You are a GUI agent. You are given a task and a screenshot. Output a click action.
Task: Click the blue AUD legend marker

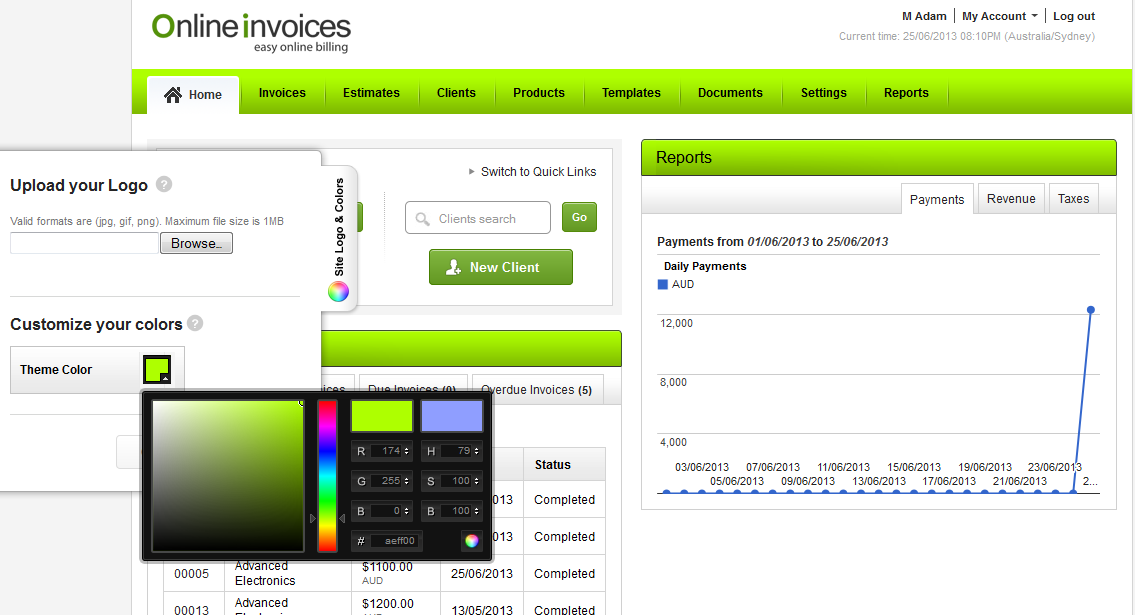(662, 285)
